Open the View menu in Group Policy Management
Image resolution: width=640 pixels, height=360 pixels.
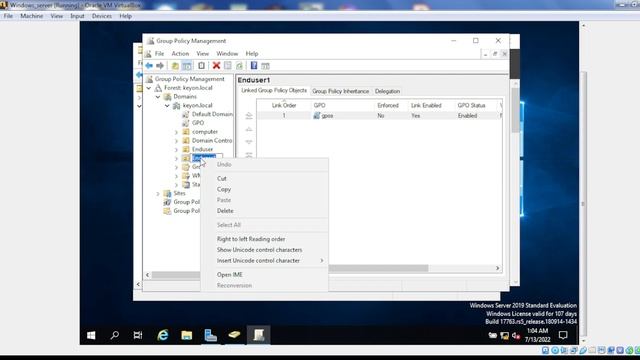[x=202, y=53]
